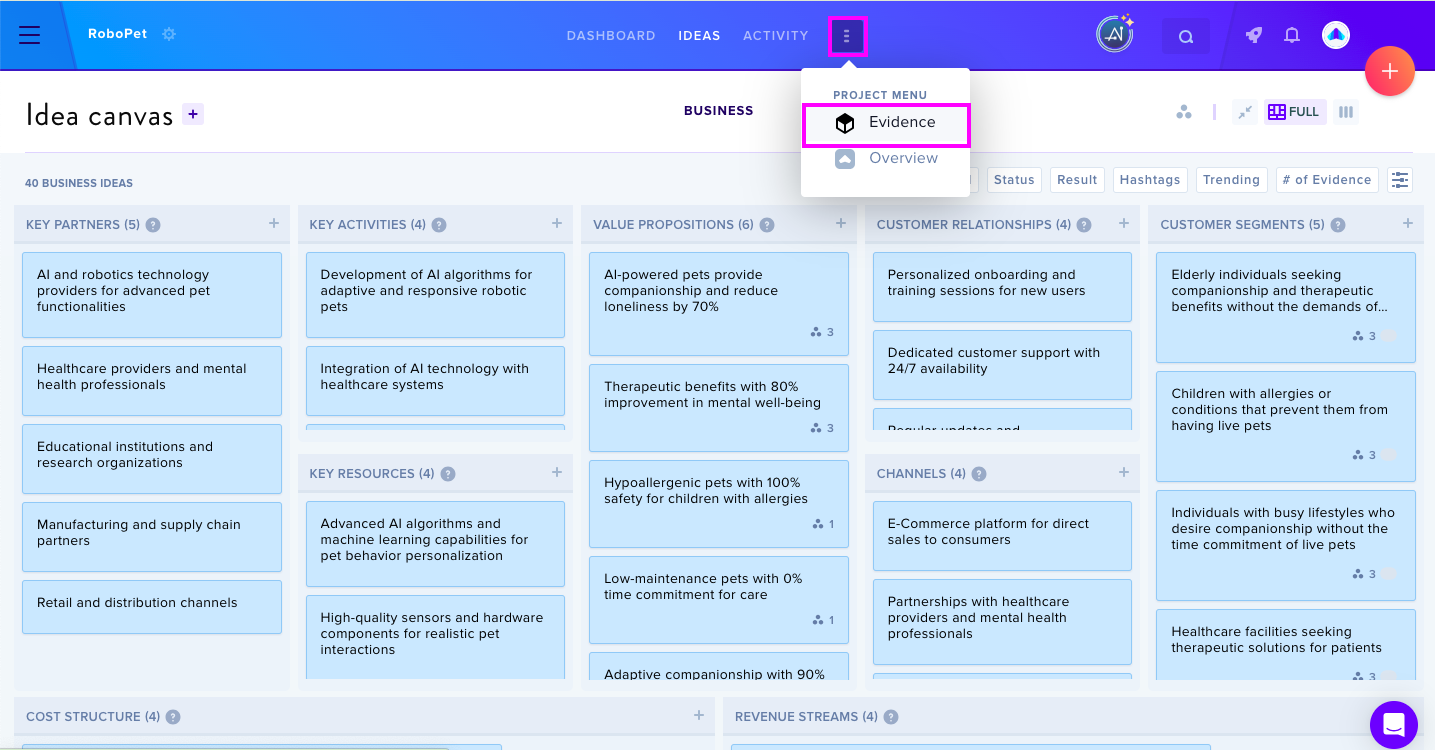Click the Trending filter button

(x=1231, y=180)
